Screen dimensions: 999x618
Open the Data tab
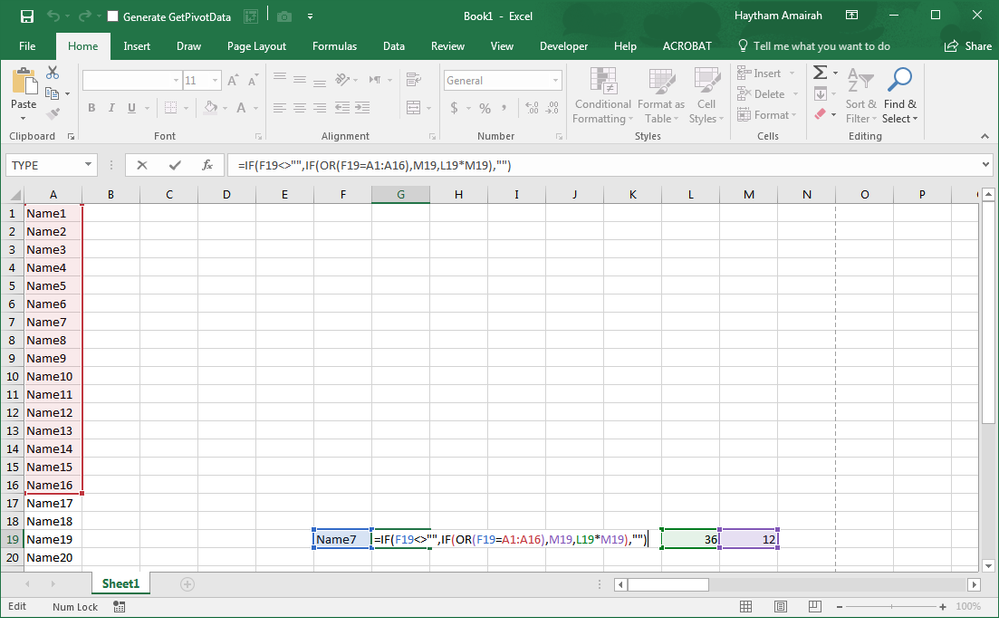[394, 46]
